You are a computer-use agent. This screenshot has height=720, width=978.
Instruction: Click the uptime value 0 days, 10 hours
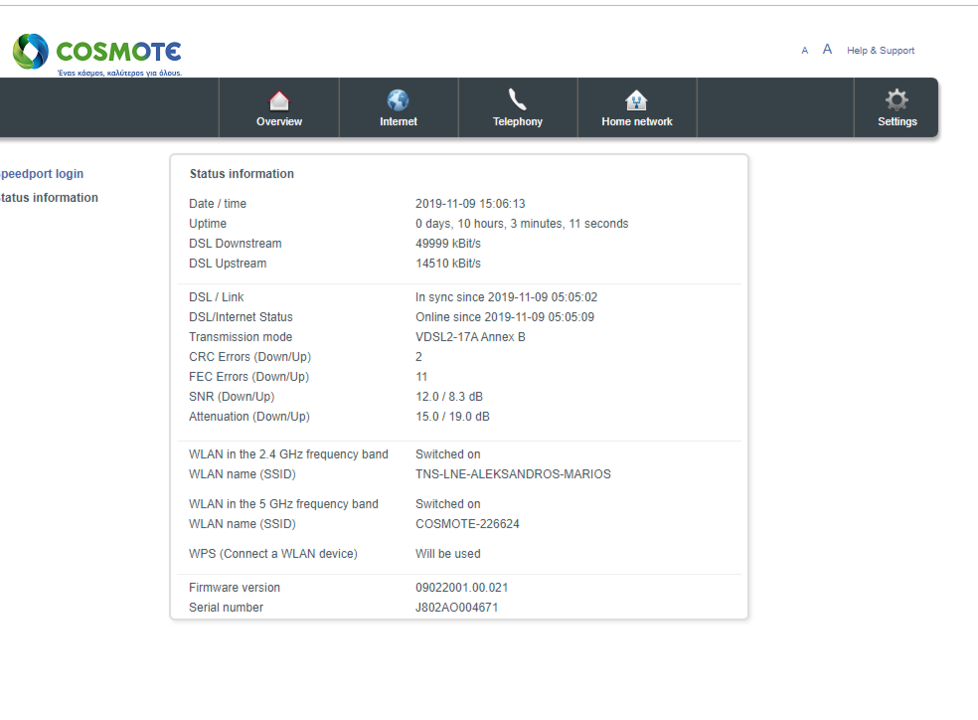click(522, 224)
